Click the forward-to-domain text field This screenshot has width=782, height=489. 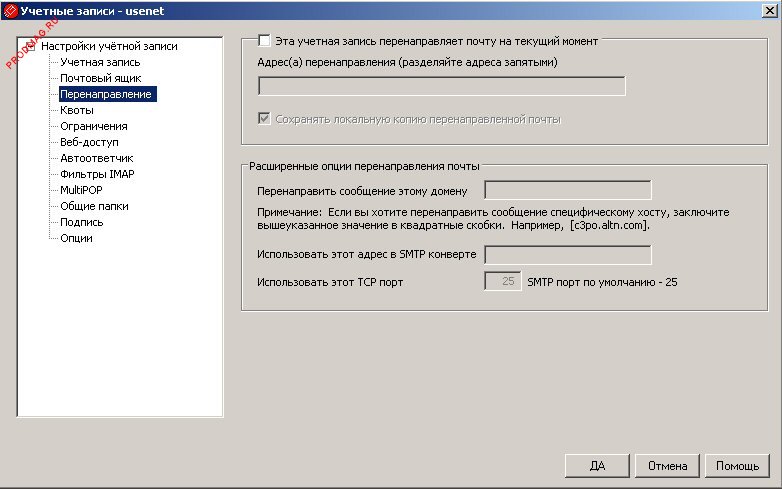pos(567,190)
